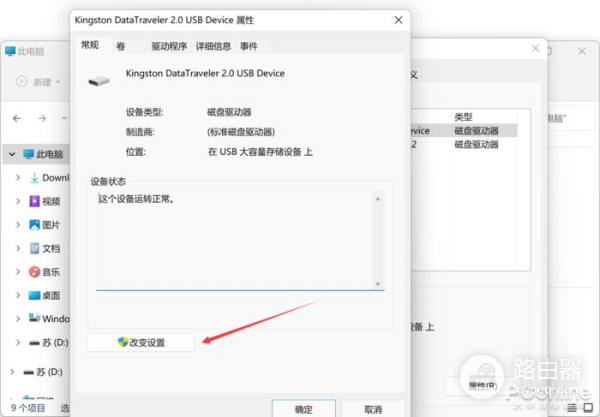This screenshot has width=600, height=417.
Task: Expand the 文档 tree node
Action: tap(18, 248)
